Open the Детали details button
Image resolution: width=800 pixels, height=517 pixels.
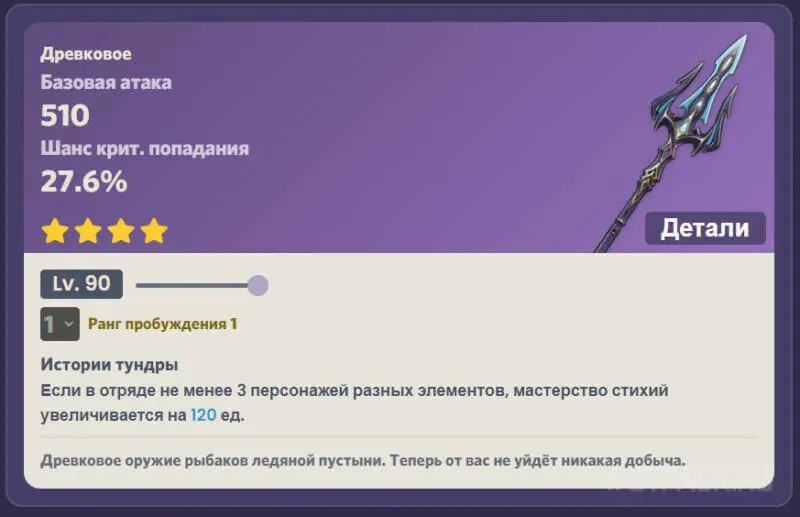click(705, 228)
